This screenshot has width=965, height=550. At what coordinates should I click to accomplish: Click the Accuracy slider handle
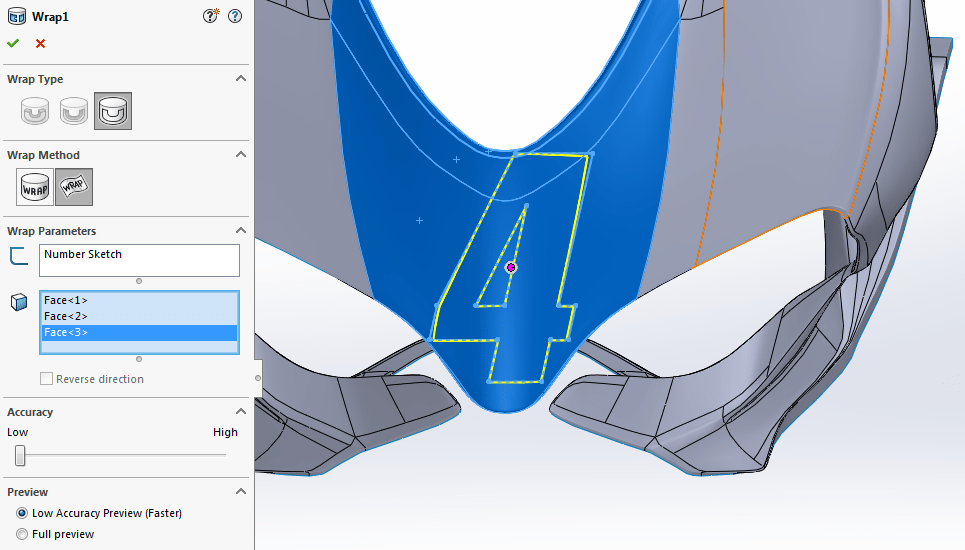coord(20,456)
